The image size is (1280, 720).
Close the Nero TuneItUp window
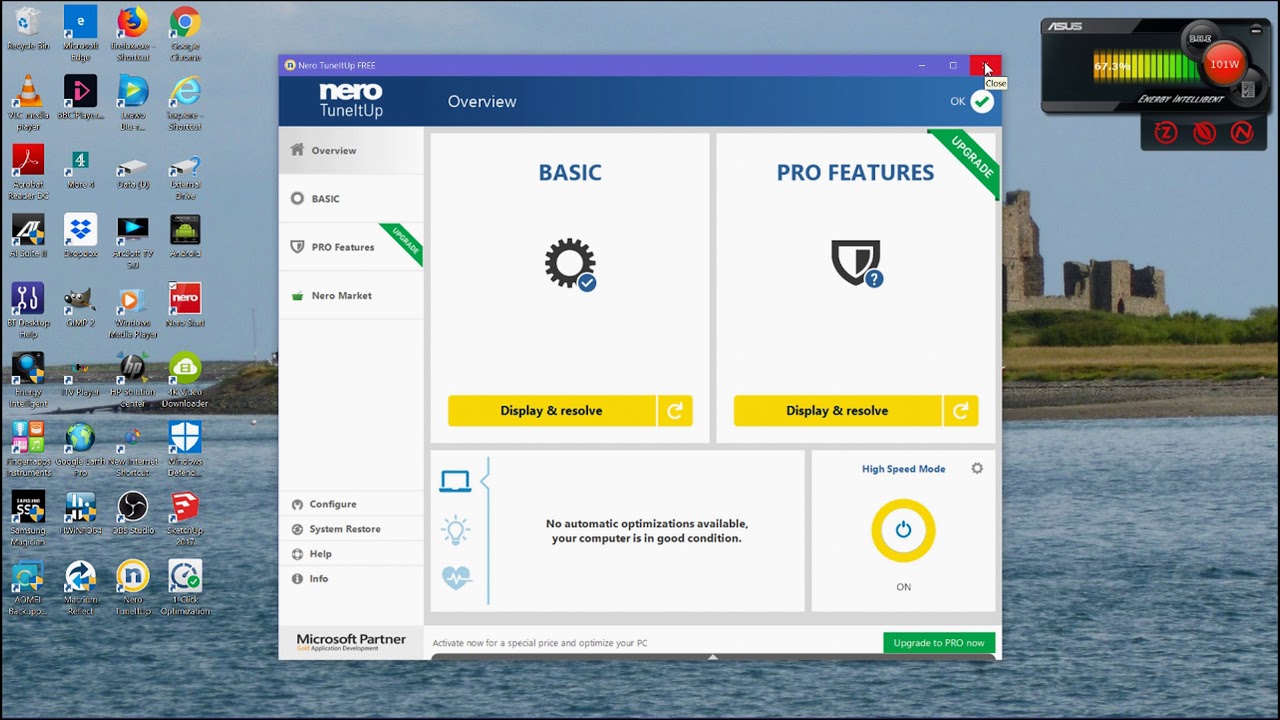click(x=985, y=65)
